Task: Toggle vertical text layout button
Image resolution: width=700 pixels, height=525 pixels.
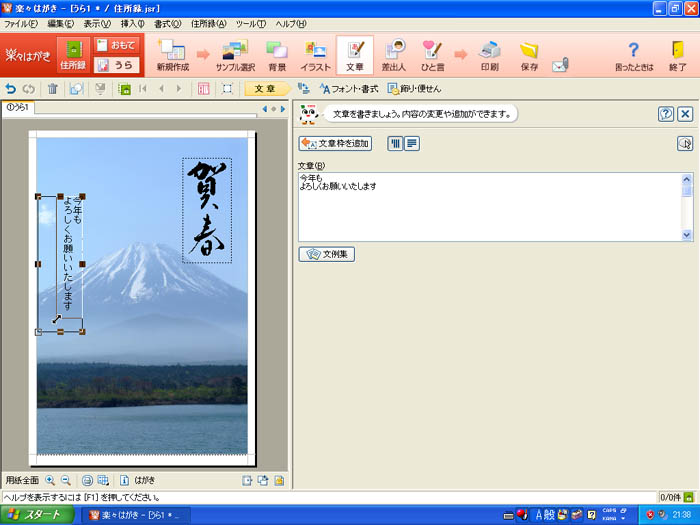Action: [x=395, y=144]
